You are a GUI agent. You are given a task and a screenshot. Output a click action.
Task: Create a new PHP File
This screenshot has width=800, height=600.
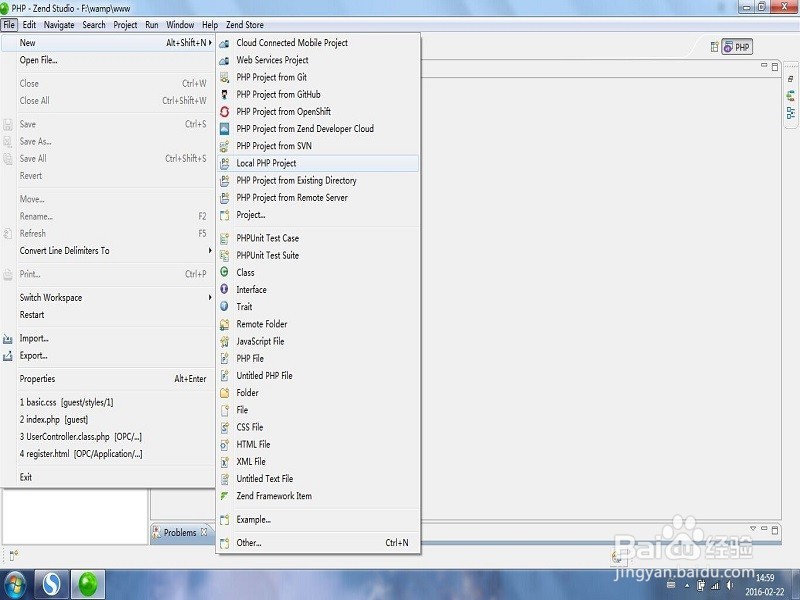click(318, 358)
